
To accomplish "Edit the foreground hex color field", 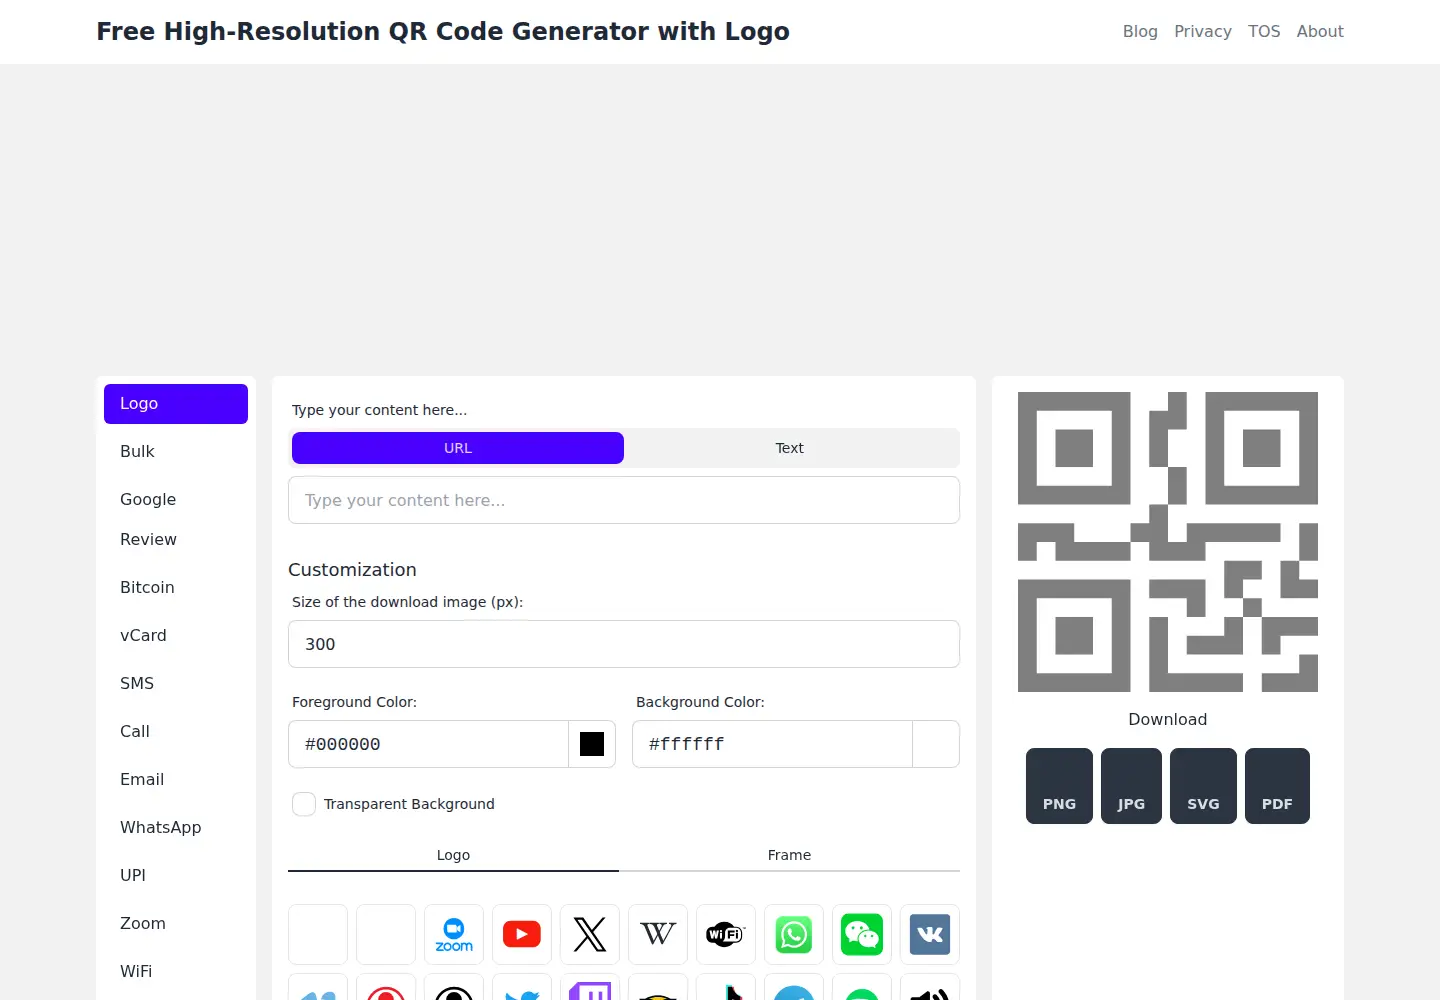I will point(428,744).
